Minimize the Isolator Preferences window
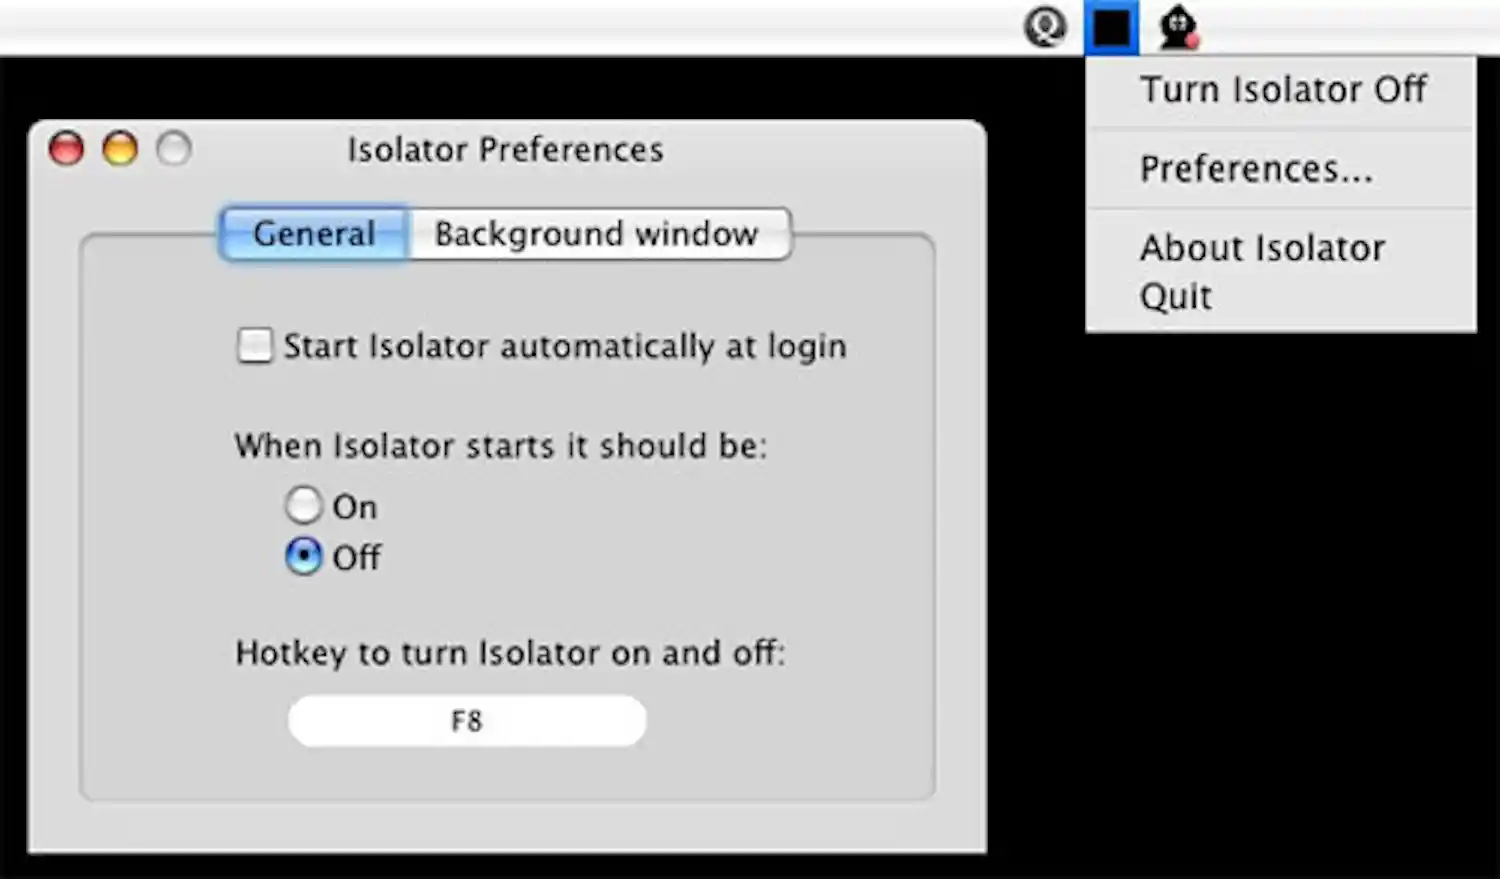 [120, 148]
